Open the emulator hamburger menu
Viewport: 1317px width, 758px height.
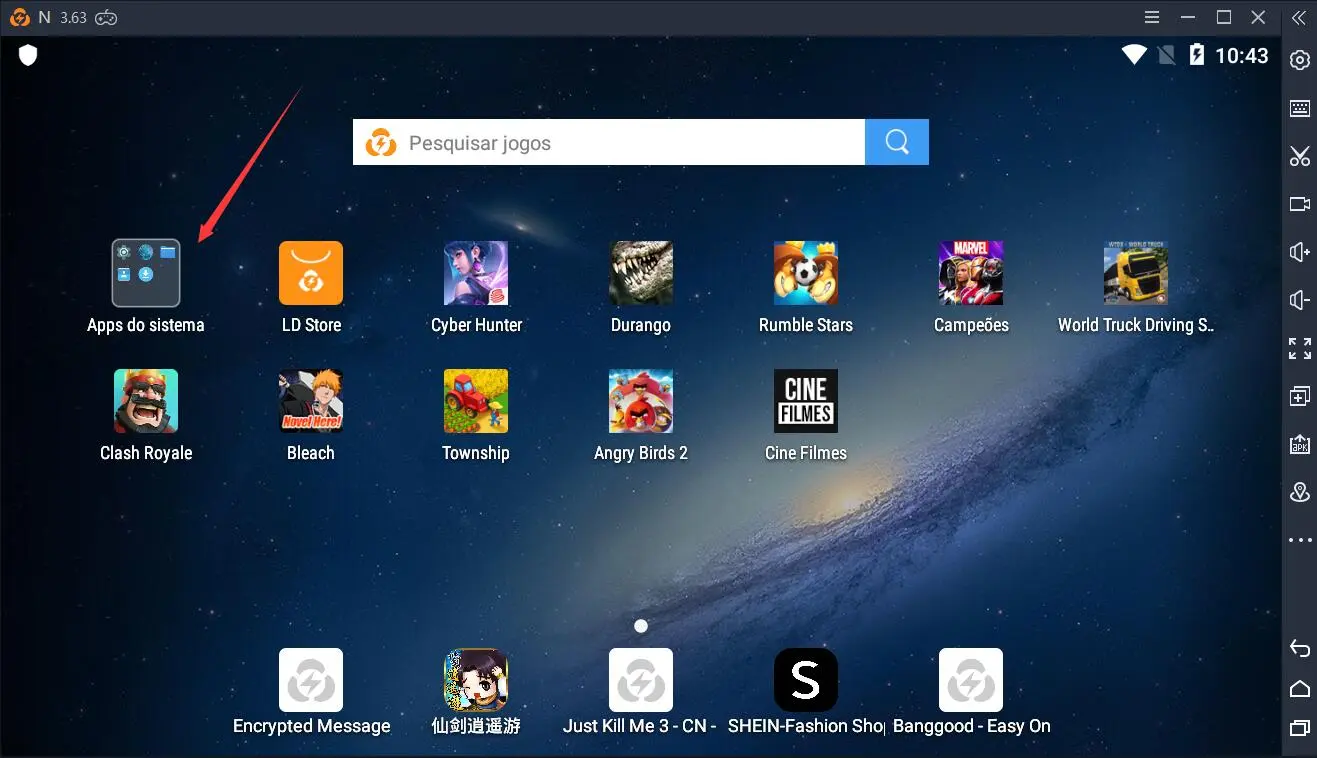pos(1153,17)
